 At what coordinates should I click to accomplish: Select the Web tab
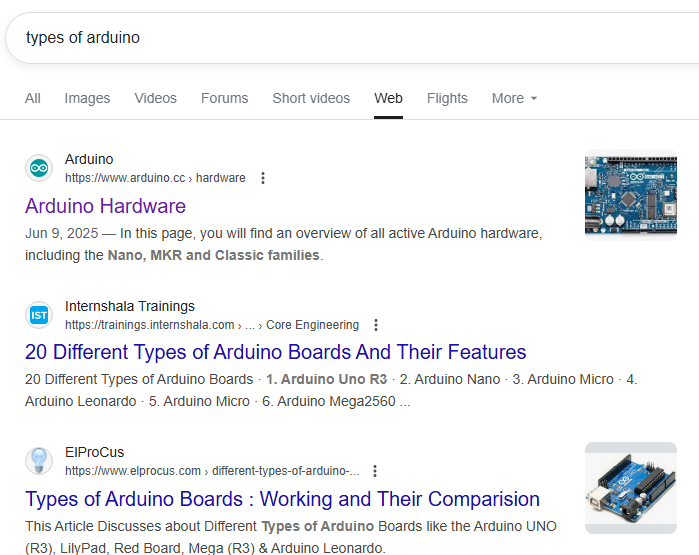coord(388,98)
